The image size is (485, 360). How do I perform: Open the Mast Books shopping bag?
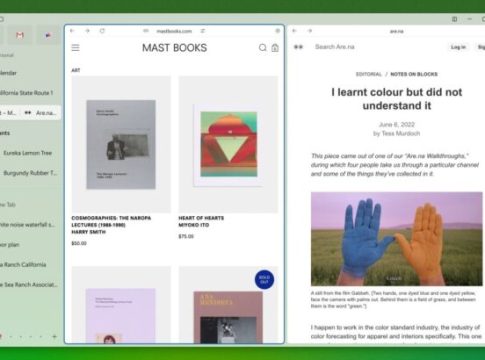275,48
